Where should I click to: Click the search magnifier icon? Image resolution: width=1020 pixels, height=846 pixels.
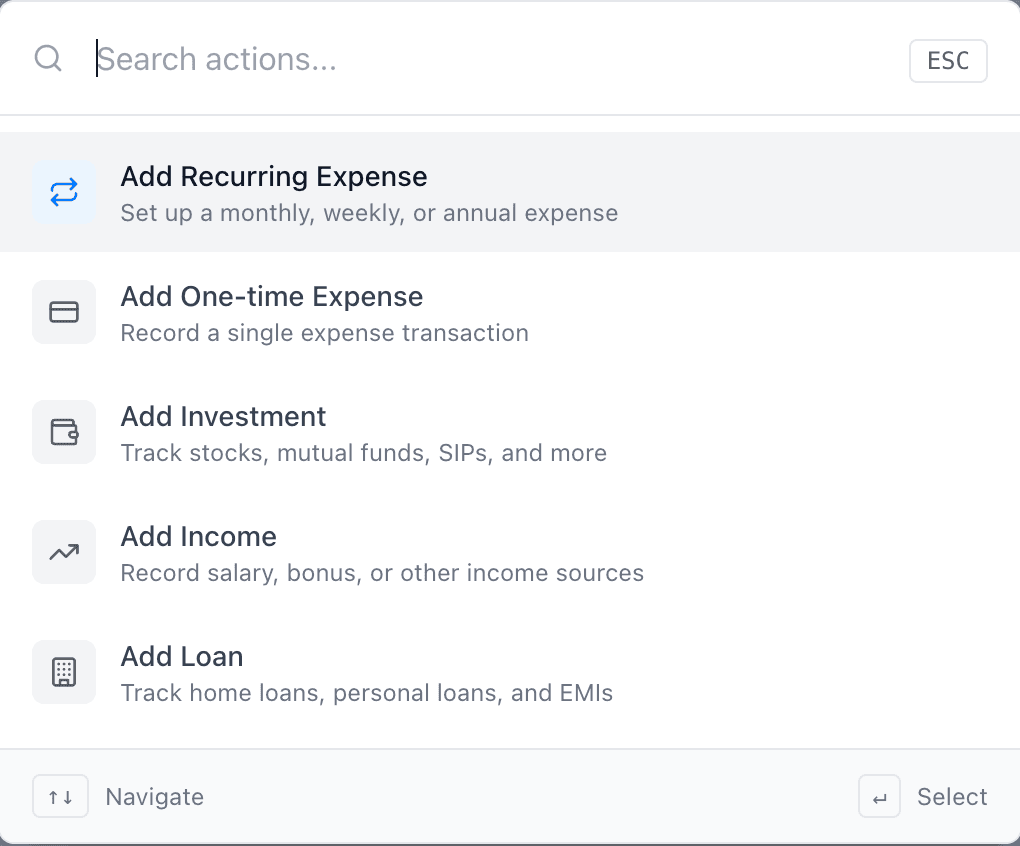[x=48, y=59]
